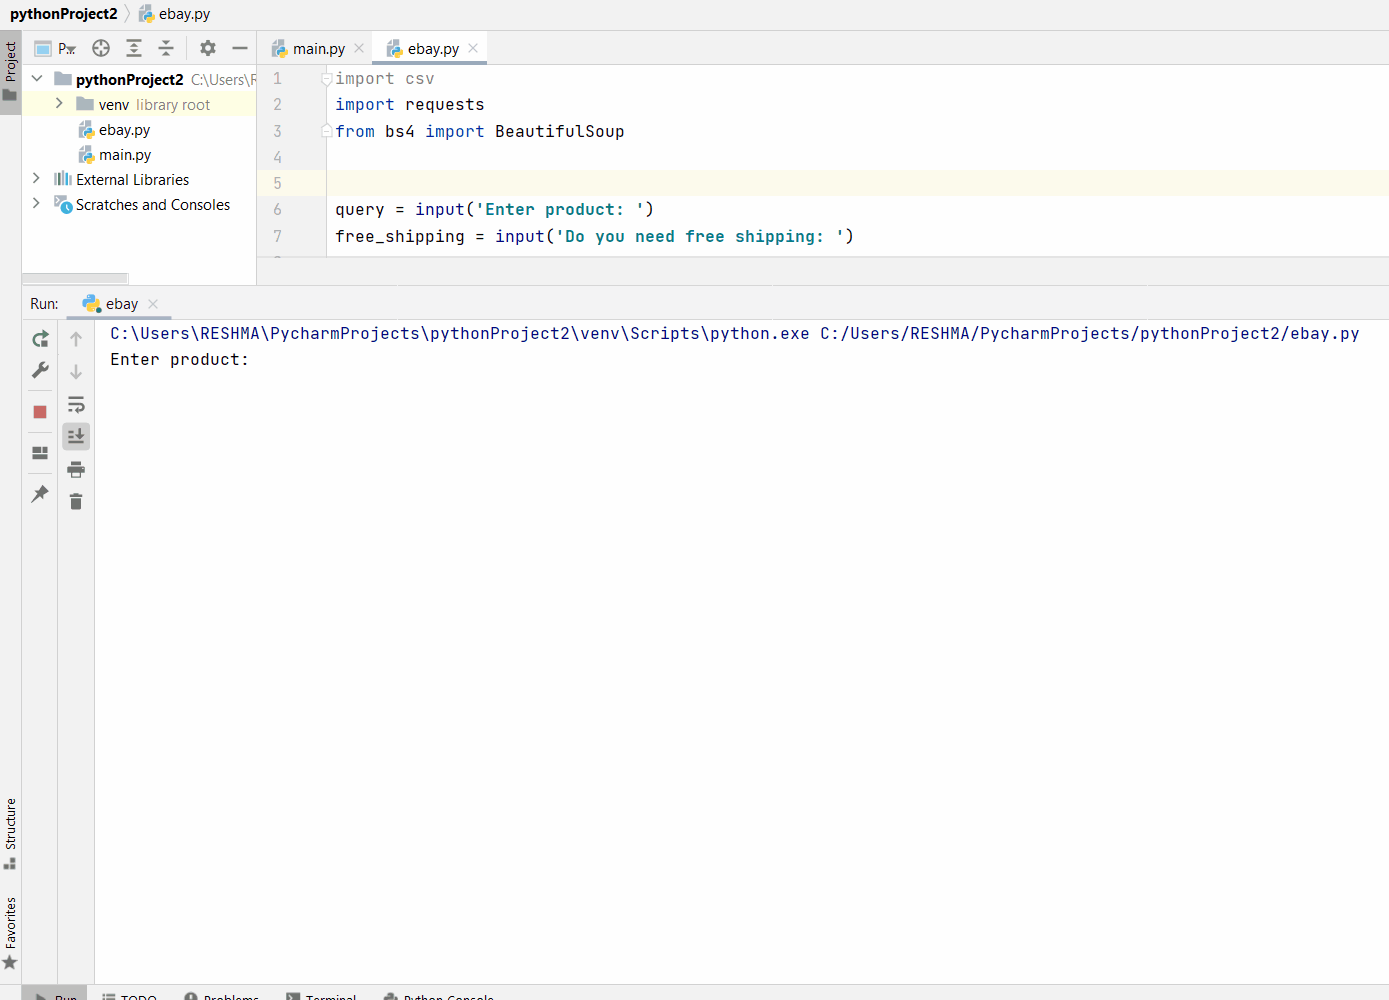The width and height of the screenshot is (1389, 1000).
Task: Expand Scratches and Consoles
Action: pos(36,204)
